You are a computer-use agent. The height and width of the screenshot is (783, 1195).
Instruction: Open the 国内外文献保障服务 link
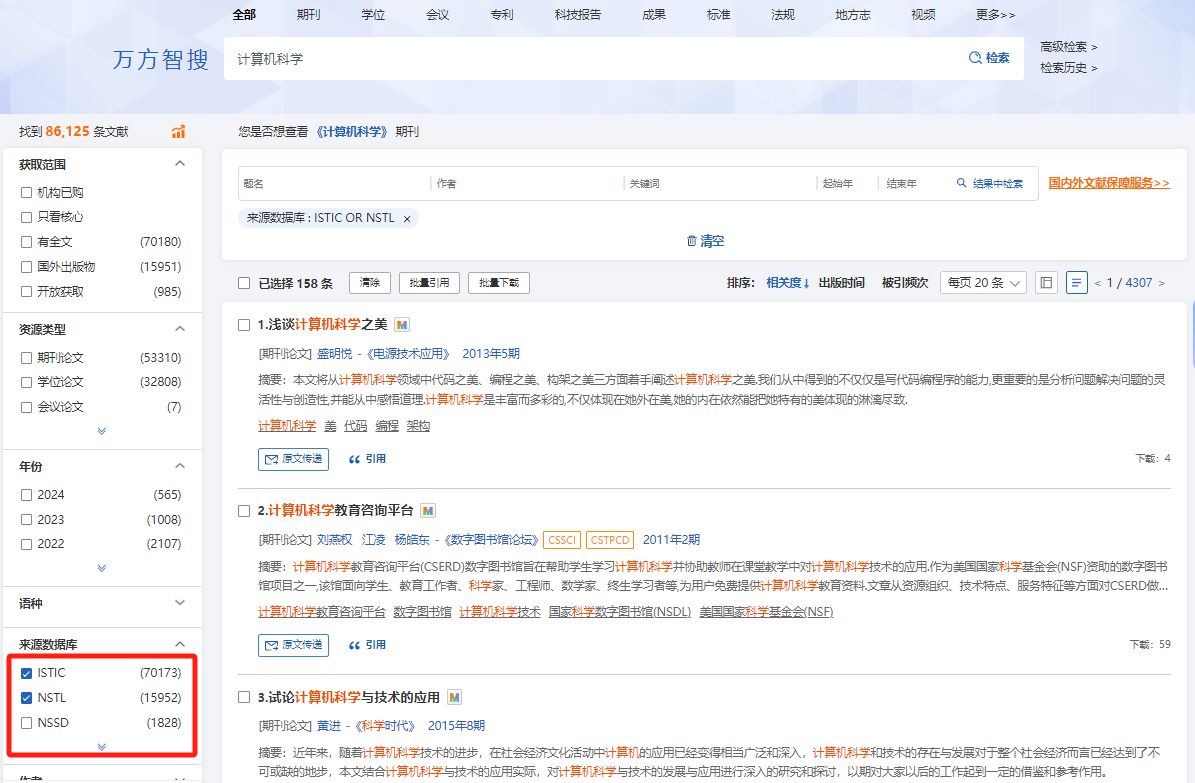coord(1109,183)
